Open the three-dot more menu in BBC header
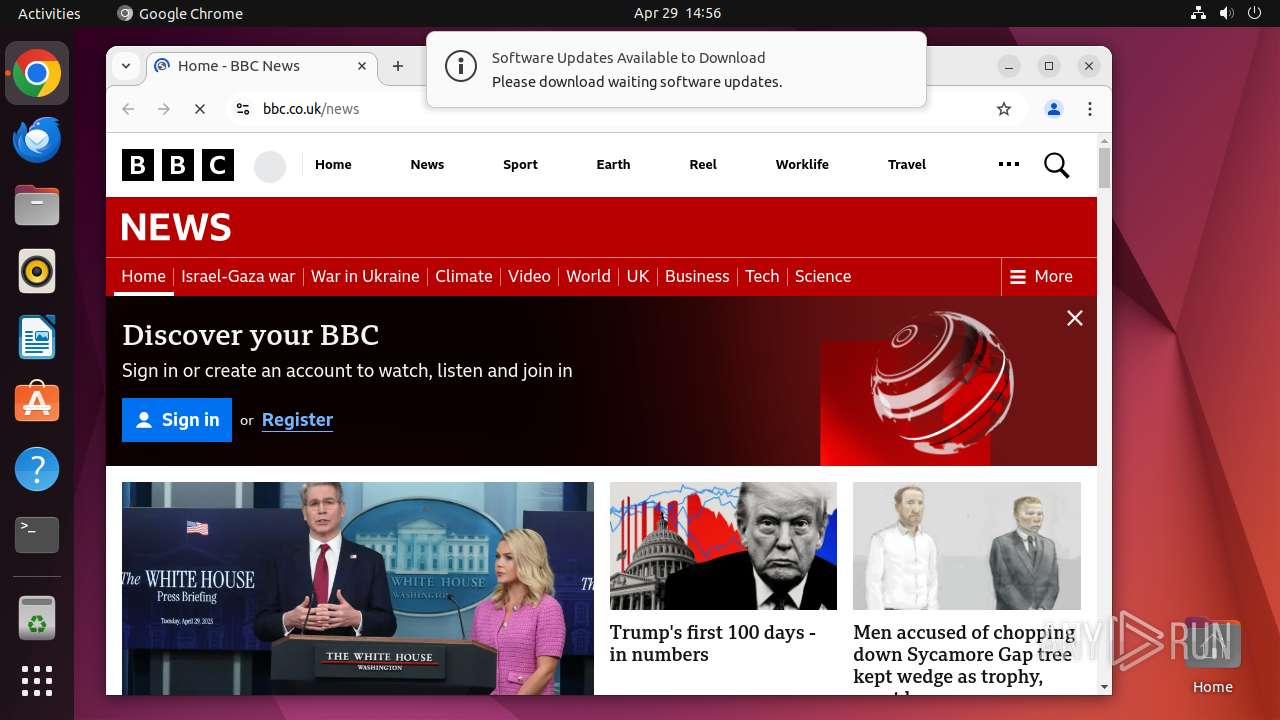This screenshot has height=720, width=1280. pyautogui.click(x=1009, y=164)
